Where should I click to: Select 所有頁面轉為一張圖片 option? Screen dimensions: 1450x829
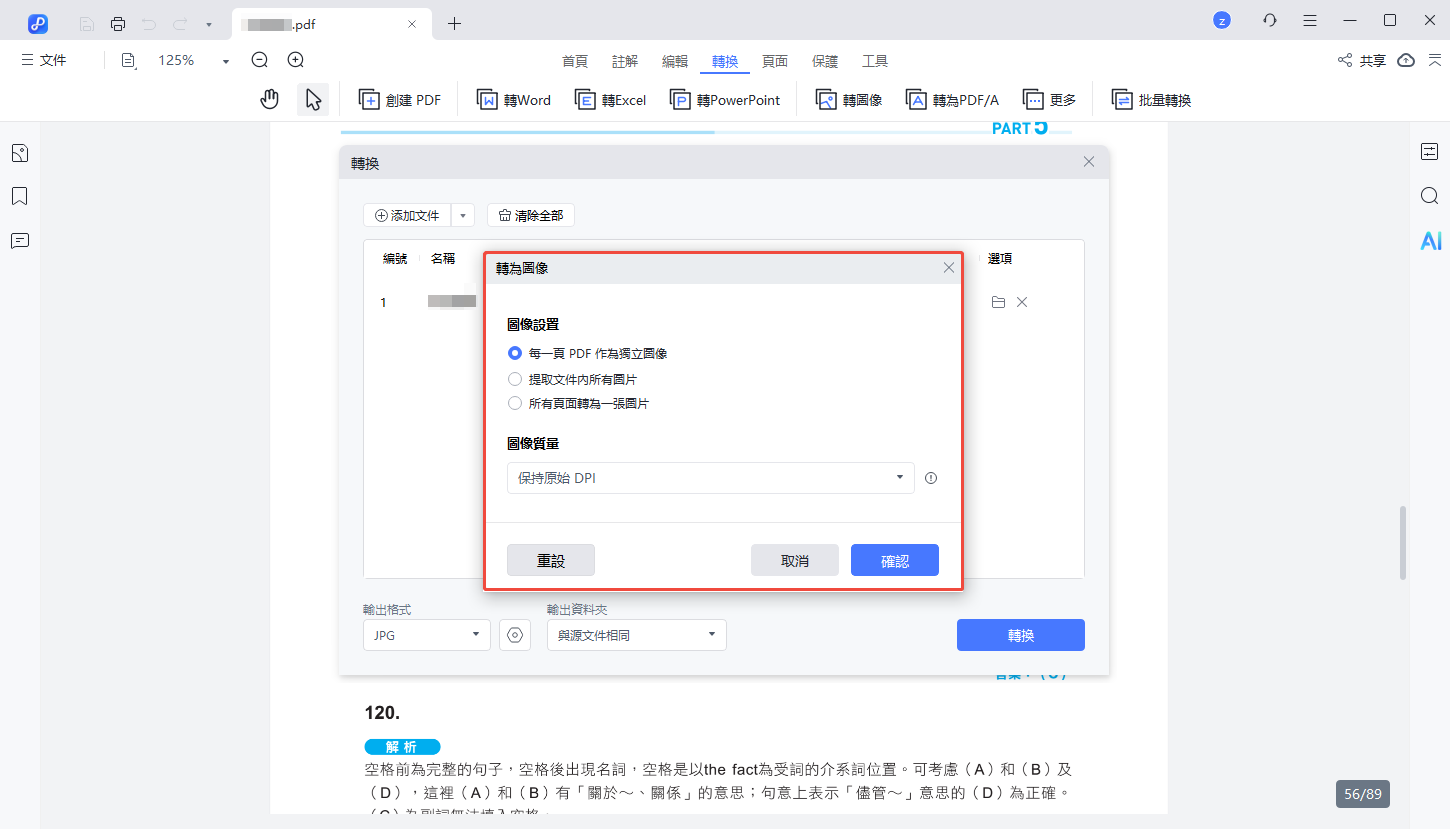click(x=578, y=404)
